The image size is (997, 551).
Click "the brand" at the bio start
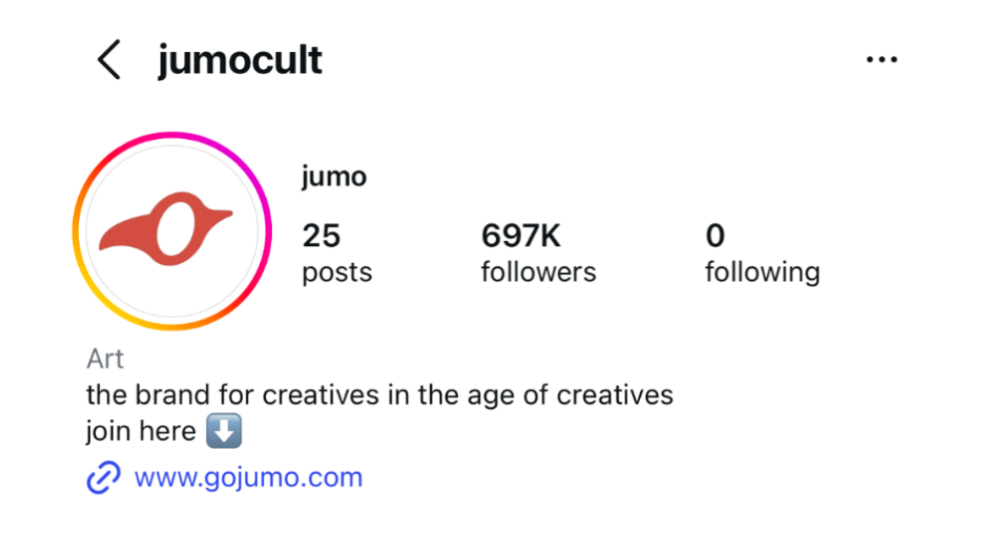pyautogui.click(x=140, y=395)
